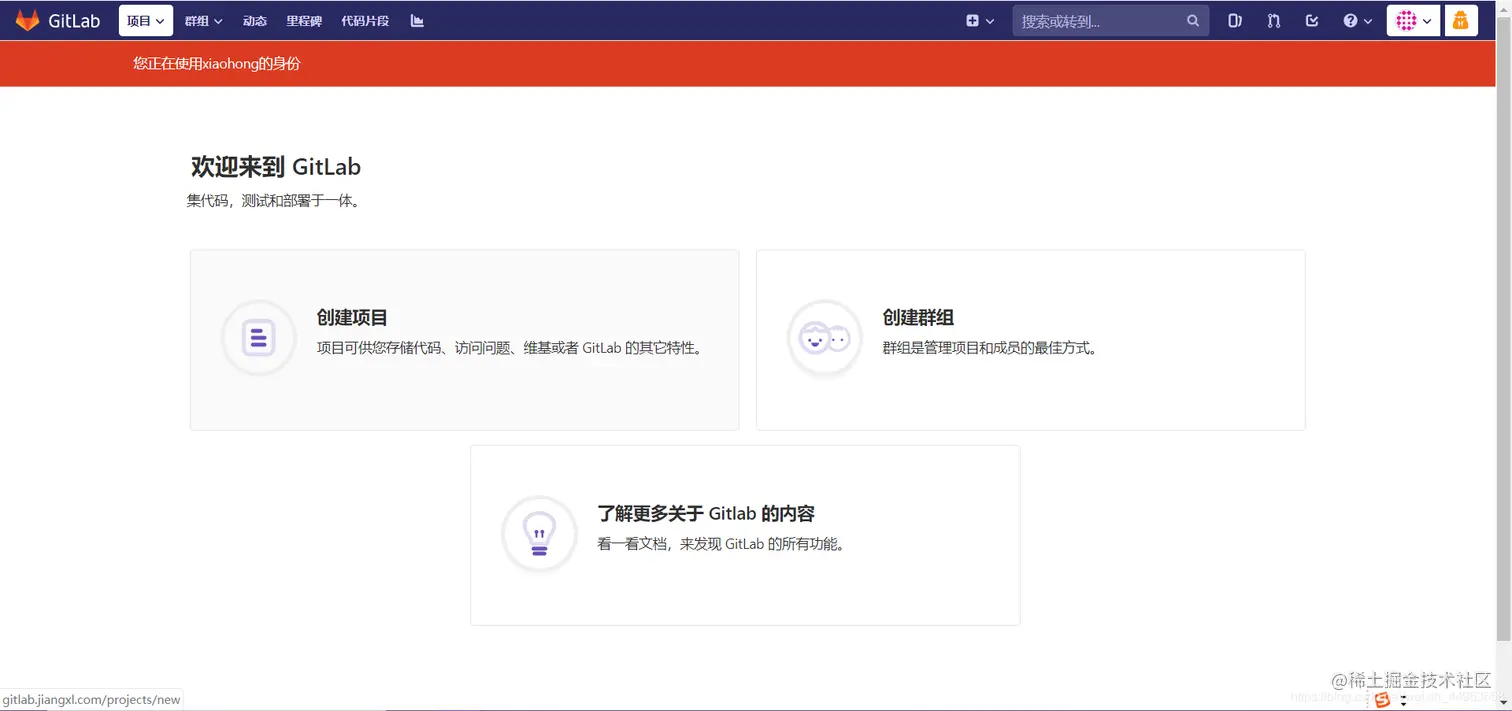Click the orange impersonation exit icon
The width and height of the screenshot is (1512, 711).
1461,20
